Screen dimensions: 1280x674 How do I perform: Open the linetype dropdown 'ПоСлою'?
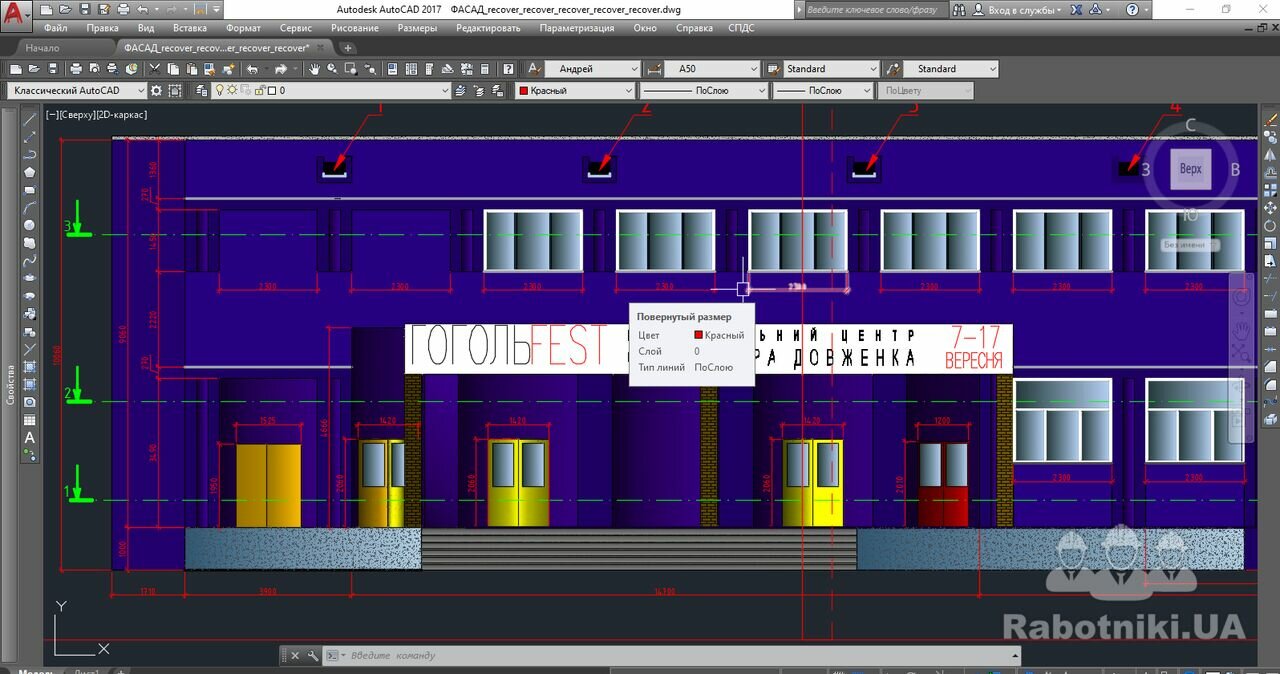(703, 90)
